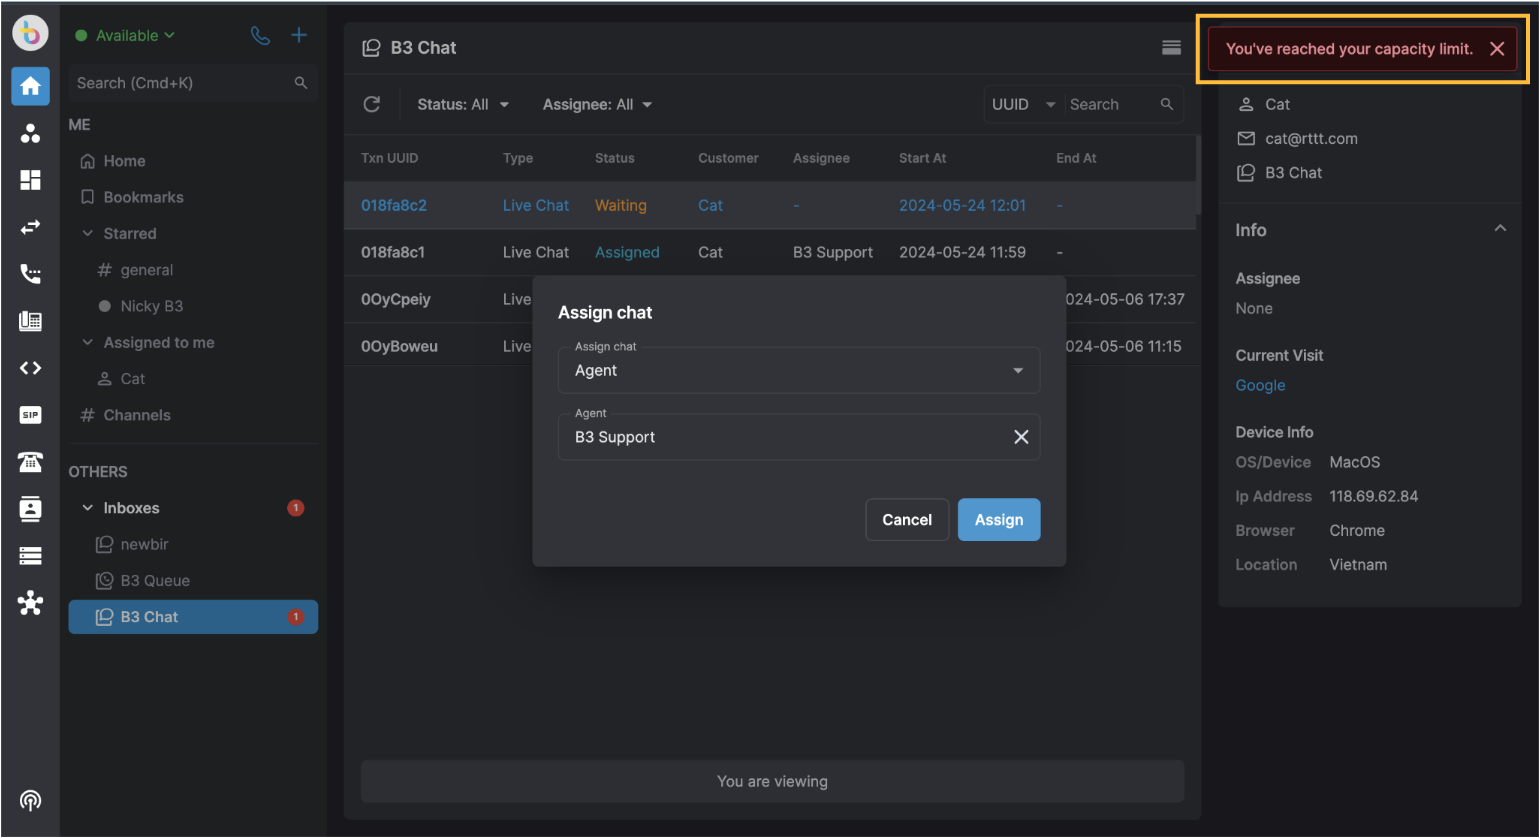Dismiss the capacity limit notification

(x=1497, y=49)
